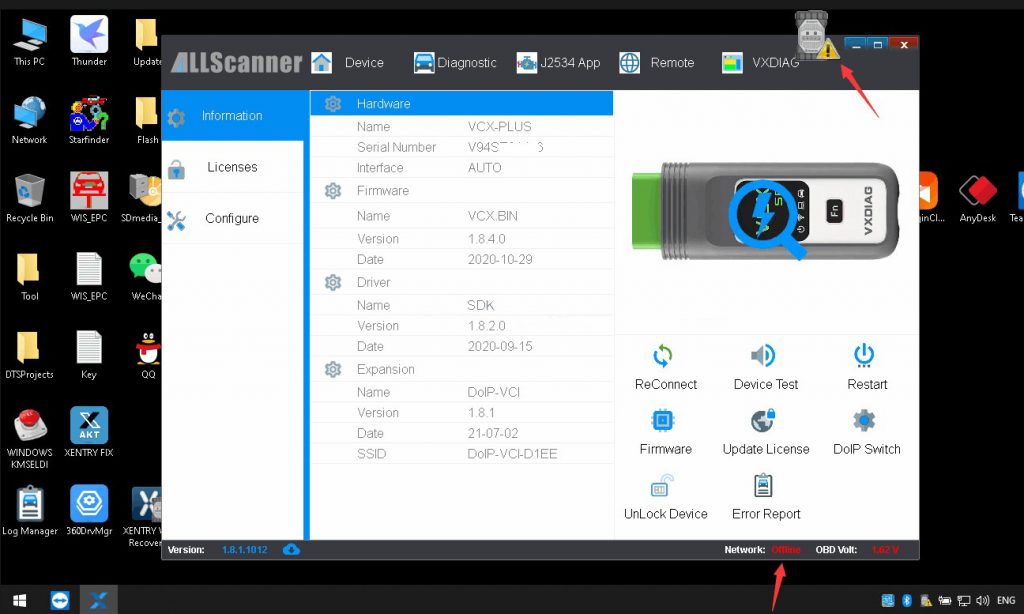Click the Network Offline status
Screen dimensions: 1024x614
coord(786,549)
